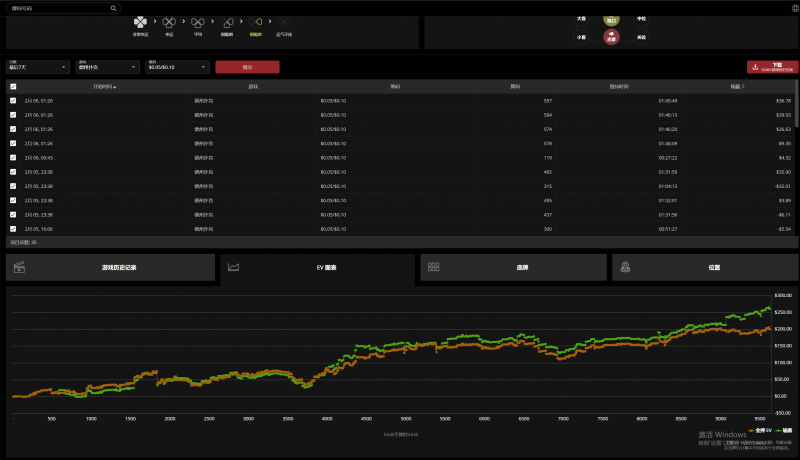The height and width of the screenshot is (460, 800).
Task: Click the red show results button
Action: (x=247, y=67)
